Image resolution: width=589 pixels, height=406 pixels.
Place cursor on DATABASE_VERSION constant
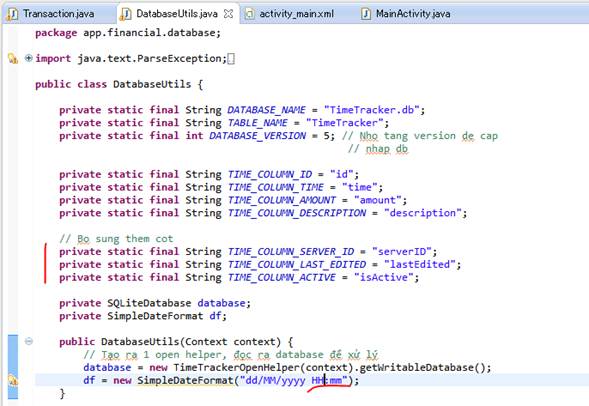(x=257, y=136)
